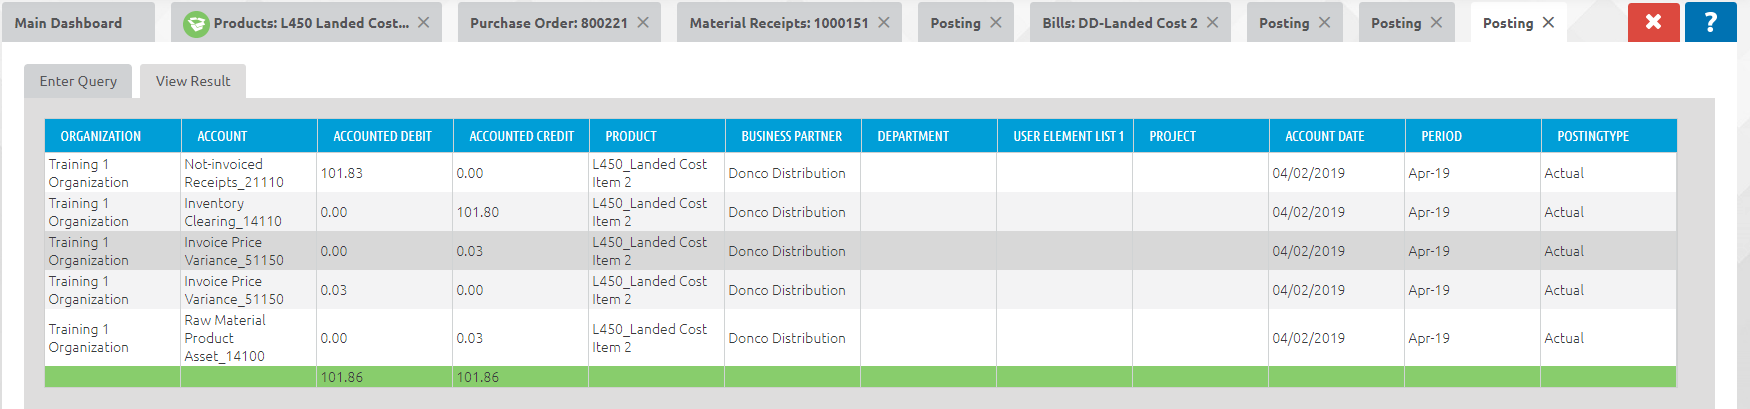This screenshot has width=1750, height=409.
Task: Click the PostingType column header
Action: click(x=1592, y=136)
